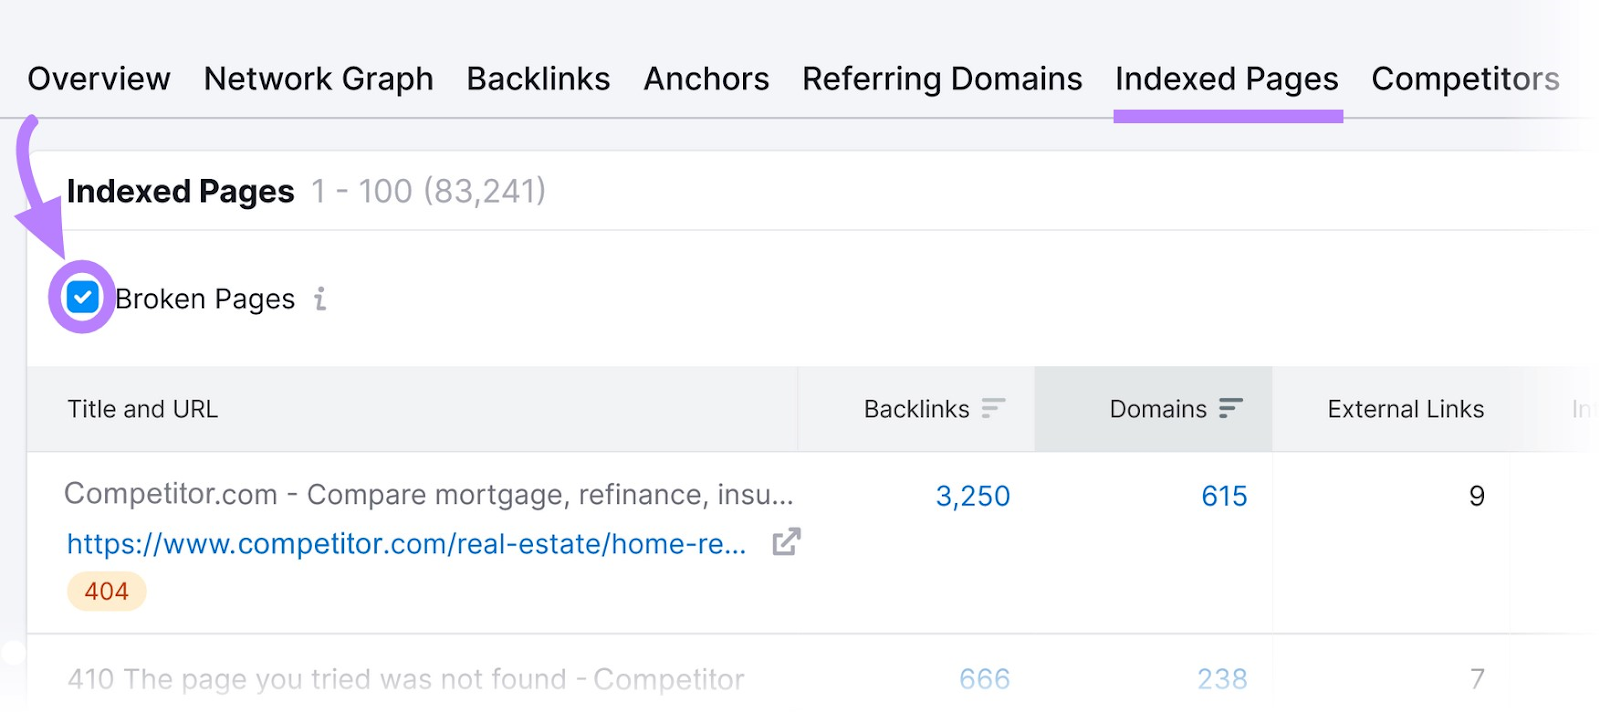Select the Indexed Pages tab
1600x713 pixels.
point(1226,78)
